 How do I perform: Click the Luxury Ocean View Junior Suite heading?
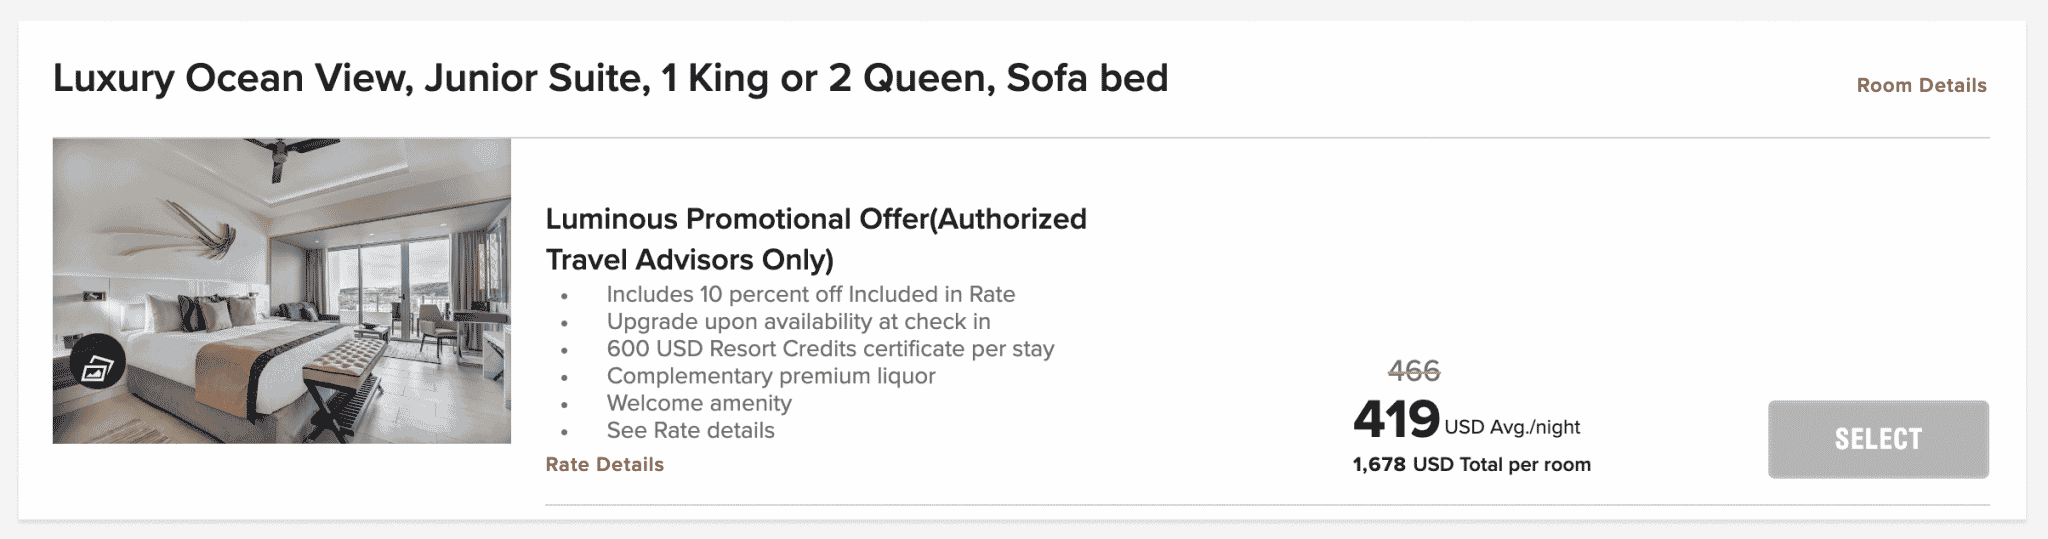point(610,78)
